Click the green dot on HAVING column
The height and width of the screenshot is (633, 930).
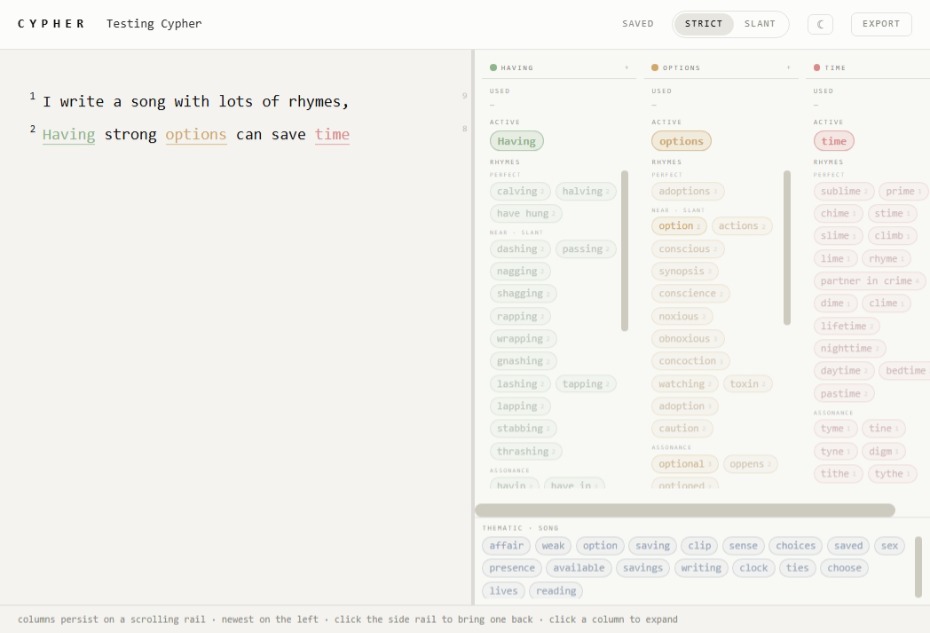point(493,68)
